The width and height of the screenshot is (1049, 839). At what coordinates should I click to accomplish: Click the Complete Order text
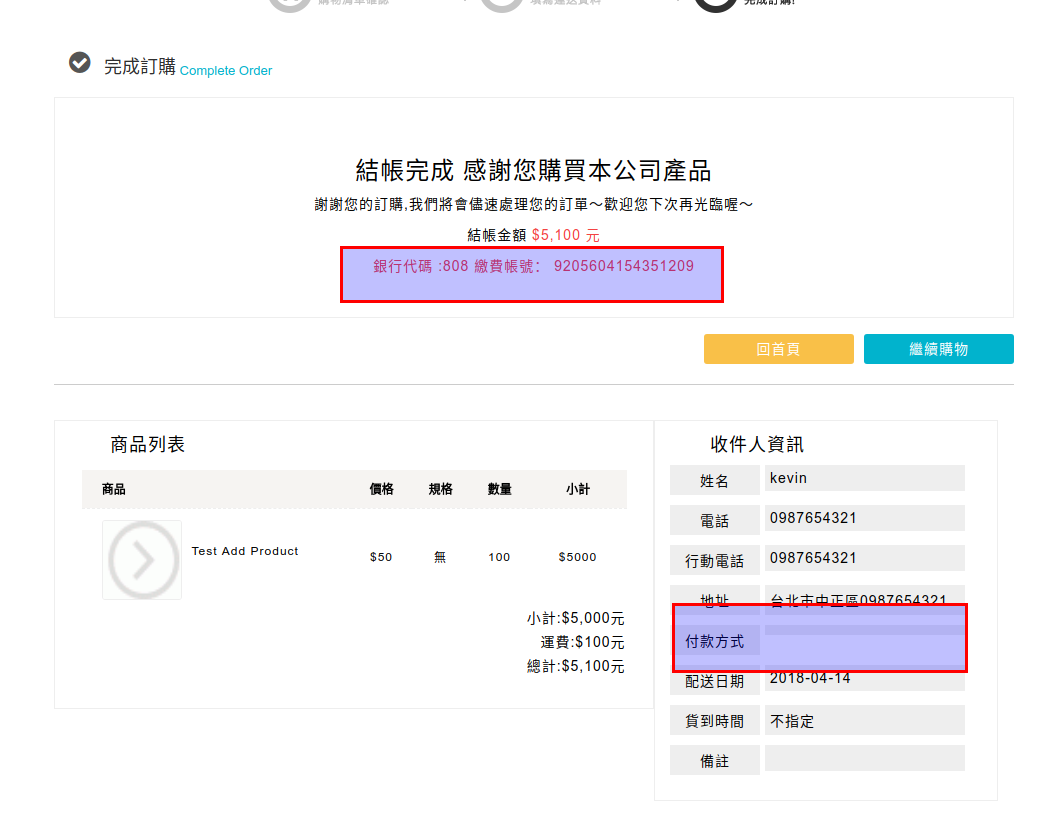click(226, 71)
